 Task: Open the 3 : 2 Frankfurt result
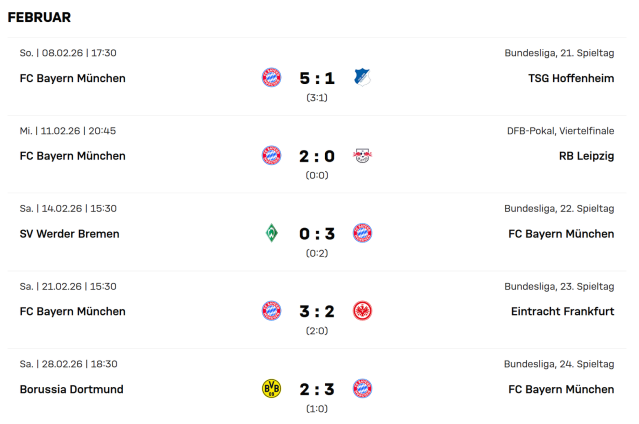317,312
